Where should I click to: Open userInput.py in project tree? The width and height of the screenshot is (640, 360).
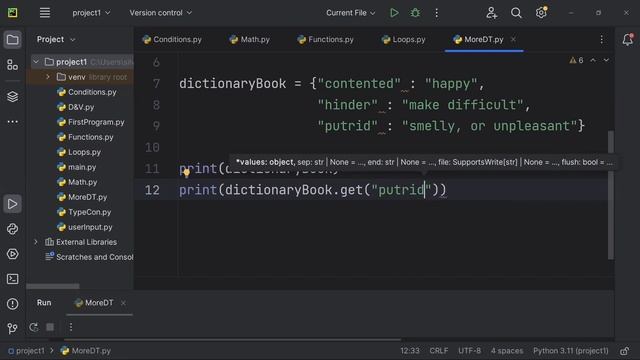(84, 227)
